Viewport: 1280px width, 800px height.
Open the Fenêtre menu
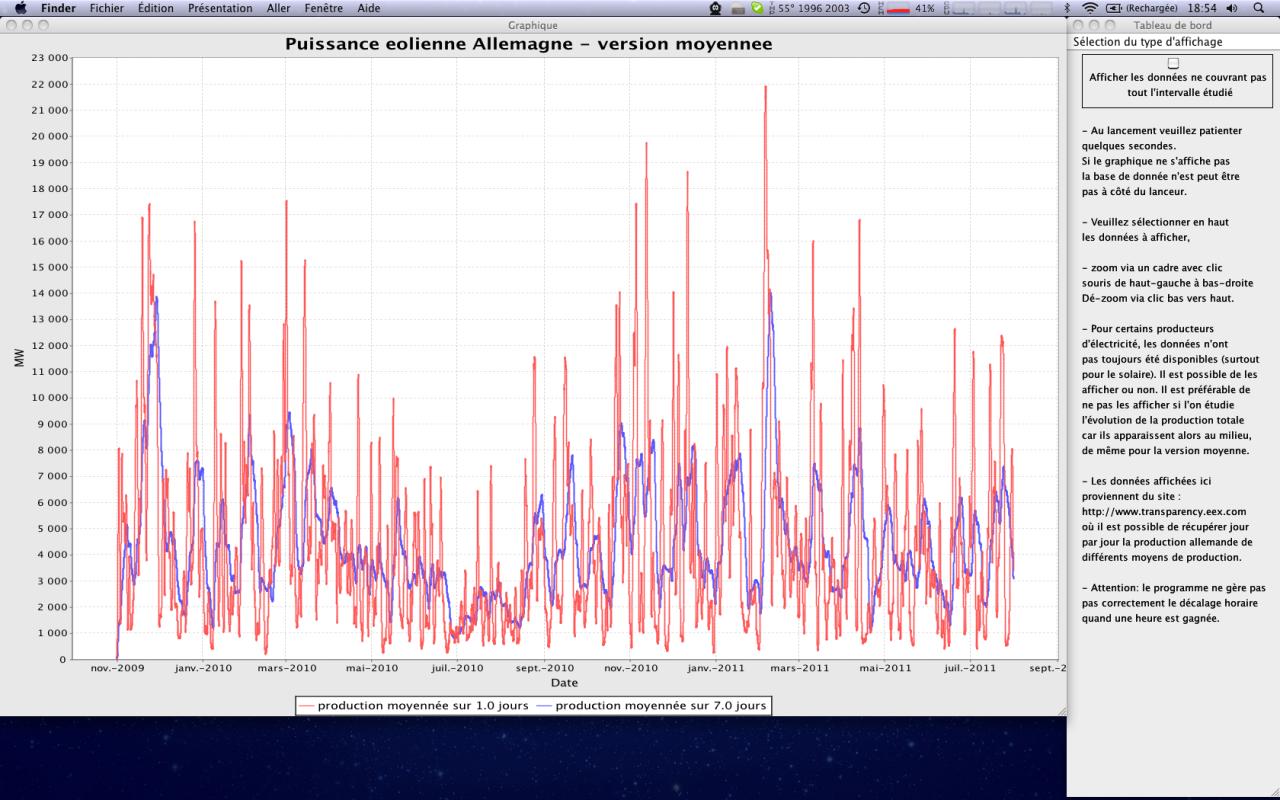point(324,8)
